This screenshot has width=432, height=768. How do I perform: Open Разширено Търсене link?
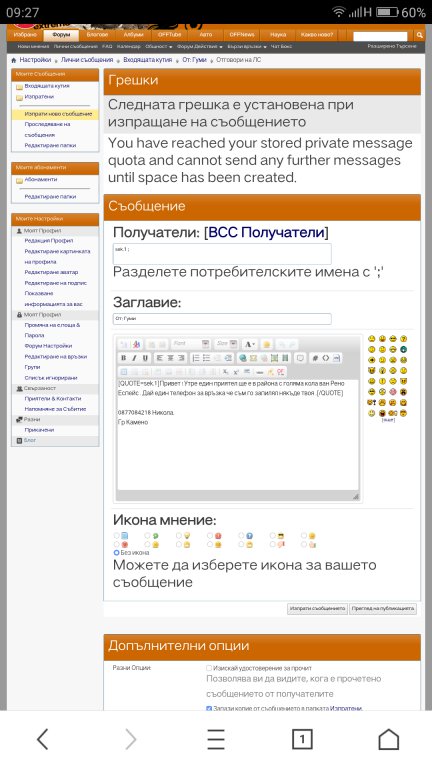pyautogui.click(x=392, y=46)
